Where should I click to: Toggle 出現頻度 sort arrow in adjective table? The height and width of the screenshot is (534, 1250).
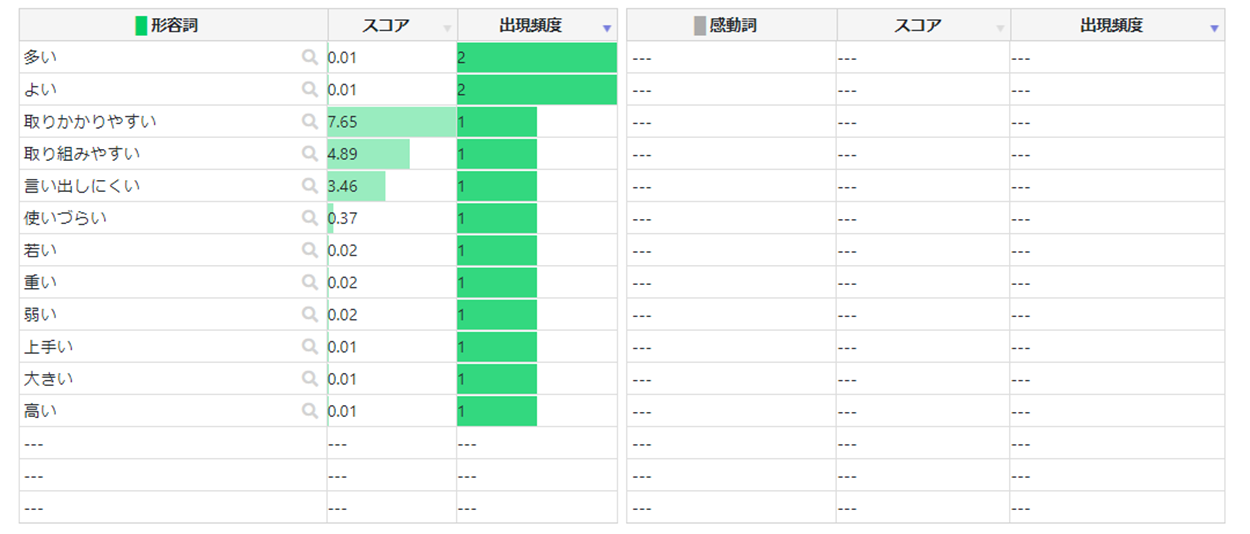pyautogui.click(x=607, y=29)
